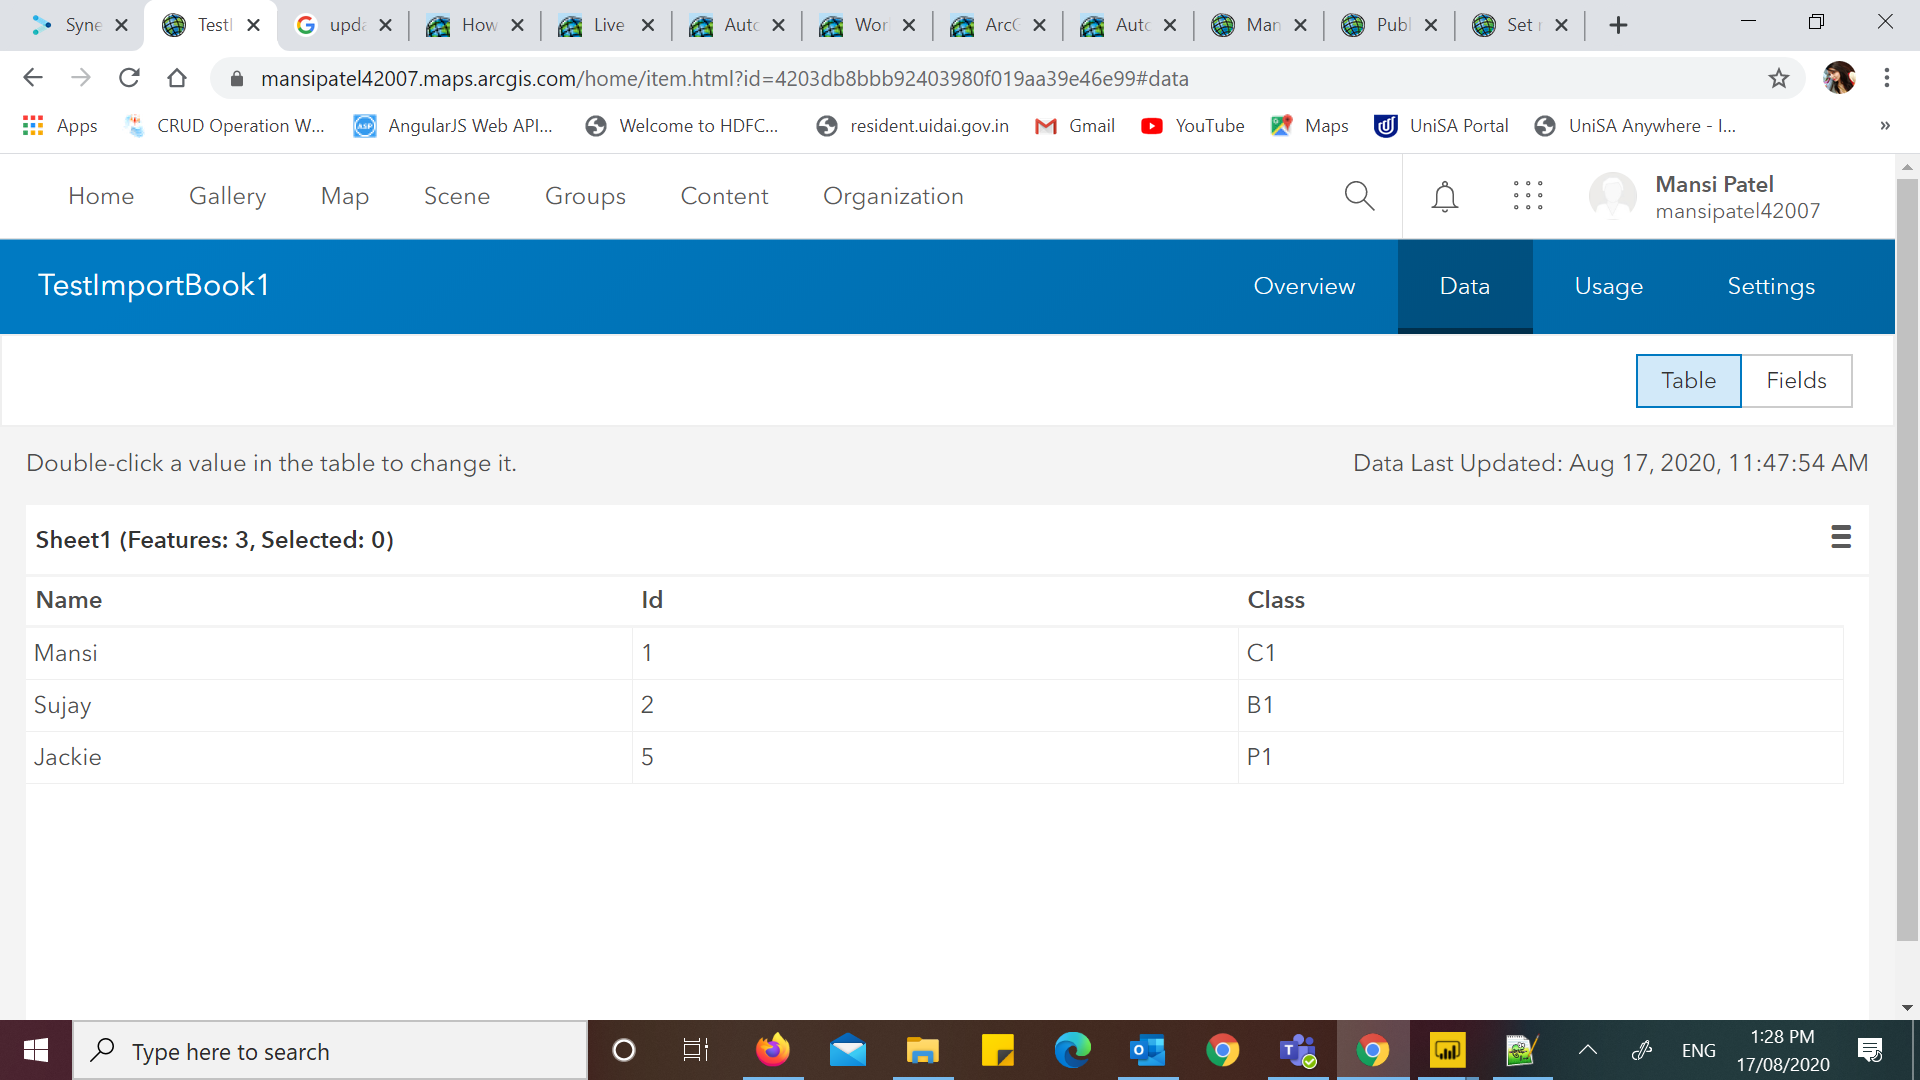Expand the bookmarks overflow chevron
1920x1080 pixels.
pyautogui.click(x=1885, y=126)
